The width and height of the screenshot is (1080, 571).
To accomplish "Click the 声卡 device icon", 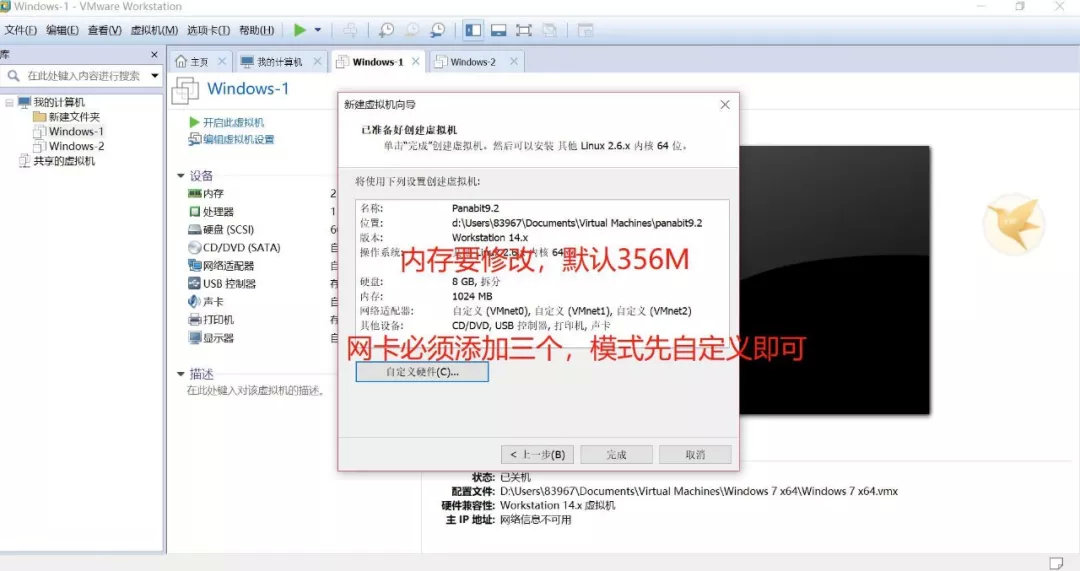I will [x=194, y=301].
